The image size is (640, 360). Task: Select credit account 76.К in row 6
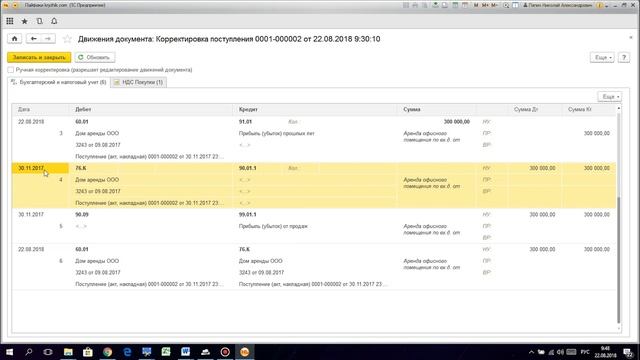(x=244, y=249)
